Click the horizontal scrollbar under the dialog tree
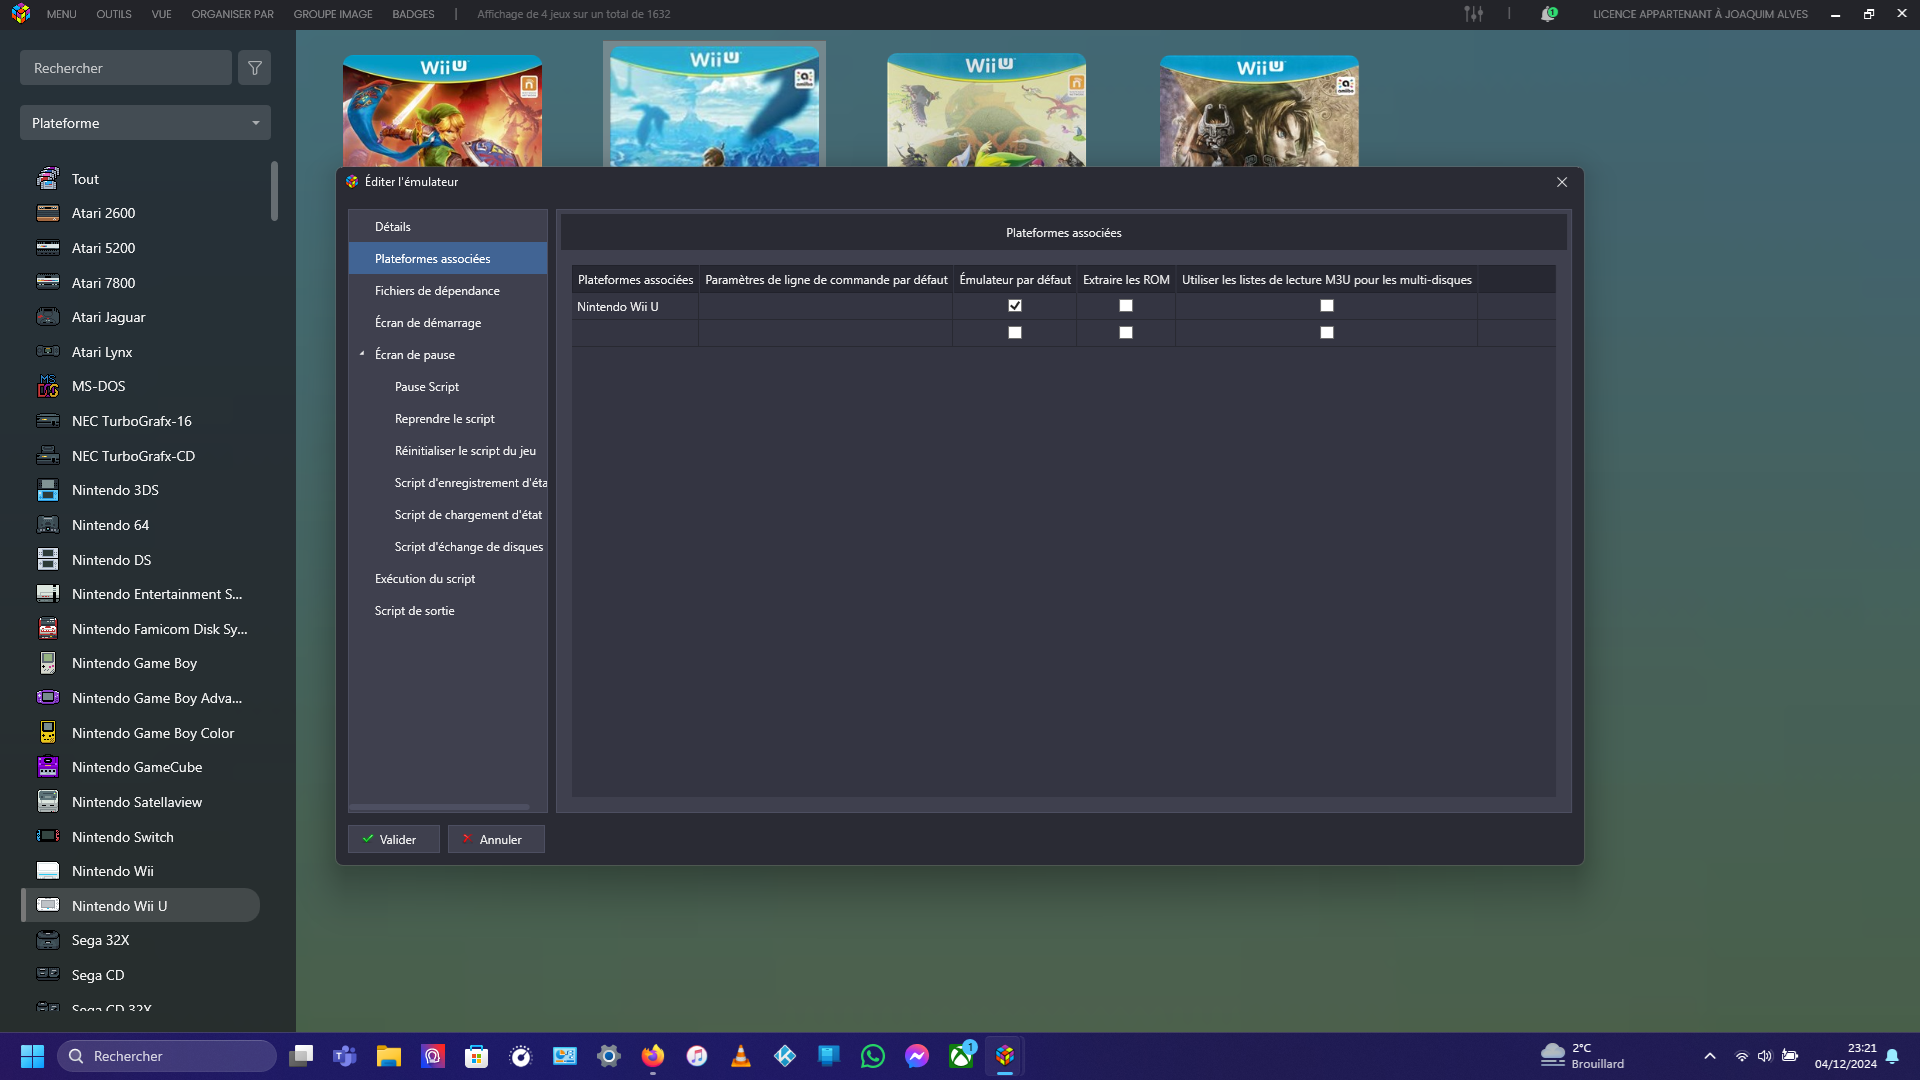Image resolution: width=1920 pixels, height=1080 pixels. click(439, 807)
